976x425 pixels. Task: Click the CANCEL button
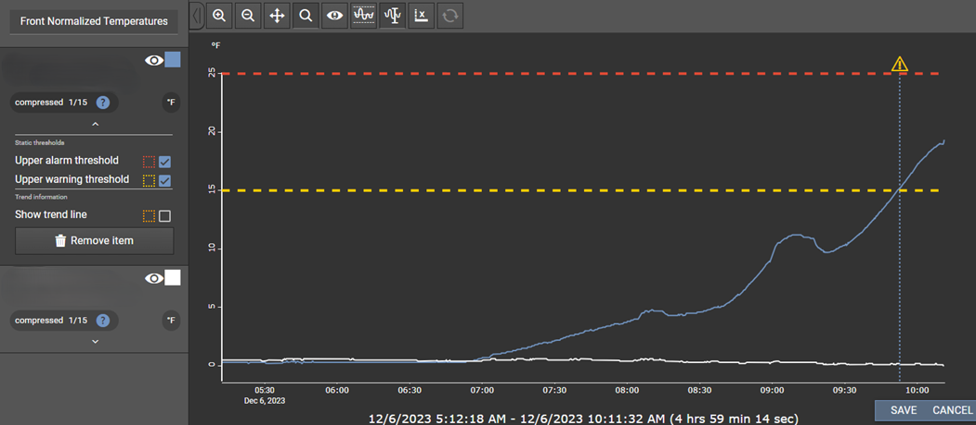pyautogui.click(x=951, y=410)
